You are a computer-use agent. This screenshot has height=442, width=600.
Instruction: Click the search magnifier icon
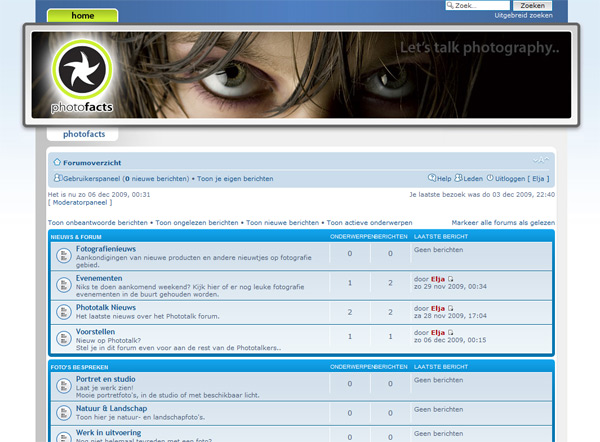(x=450, y=5)
